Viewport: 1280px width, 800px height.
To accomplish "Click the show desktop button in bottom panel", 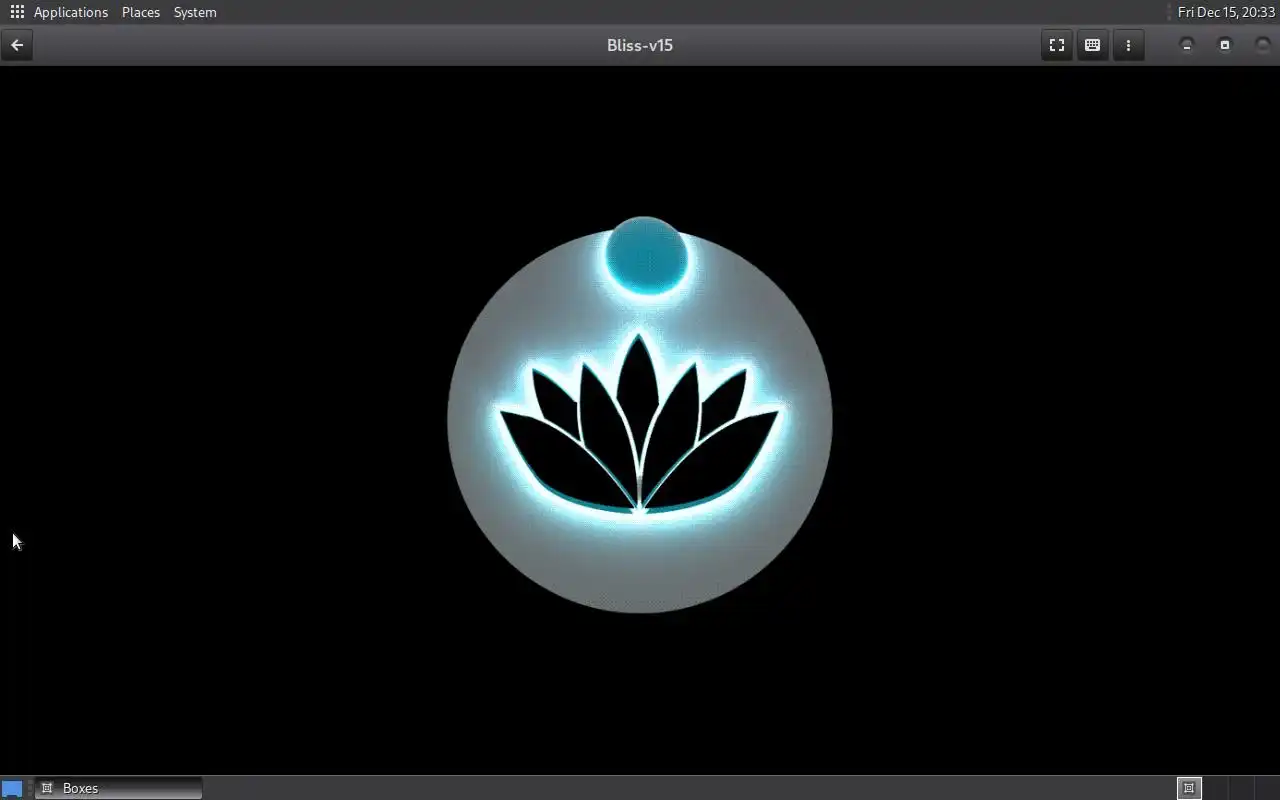I will (12, 788).
